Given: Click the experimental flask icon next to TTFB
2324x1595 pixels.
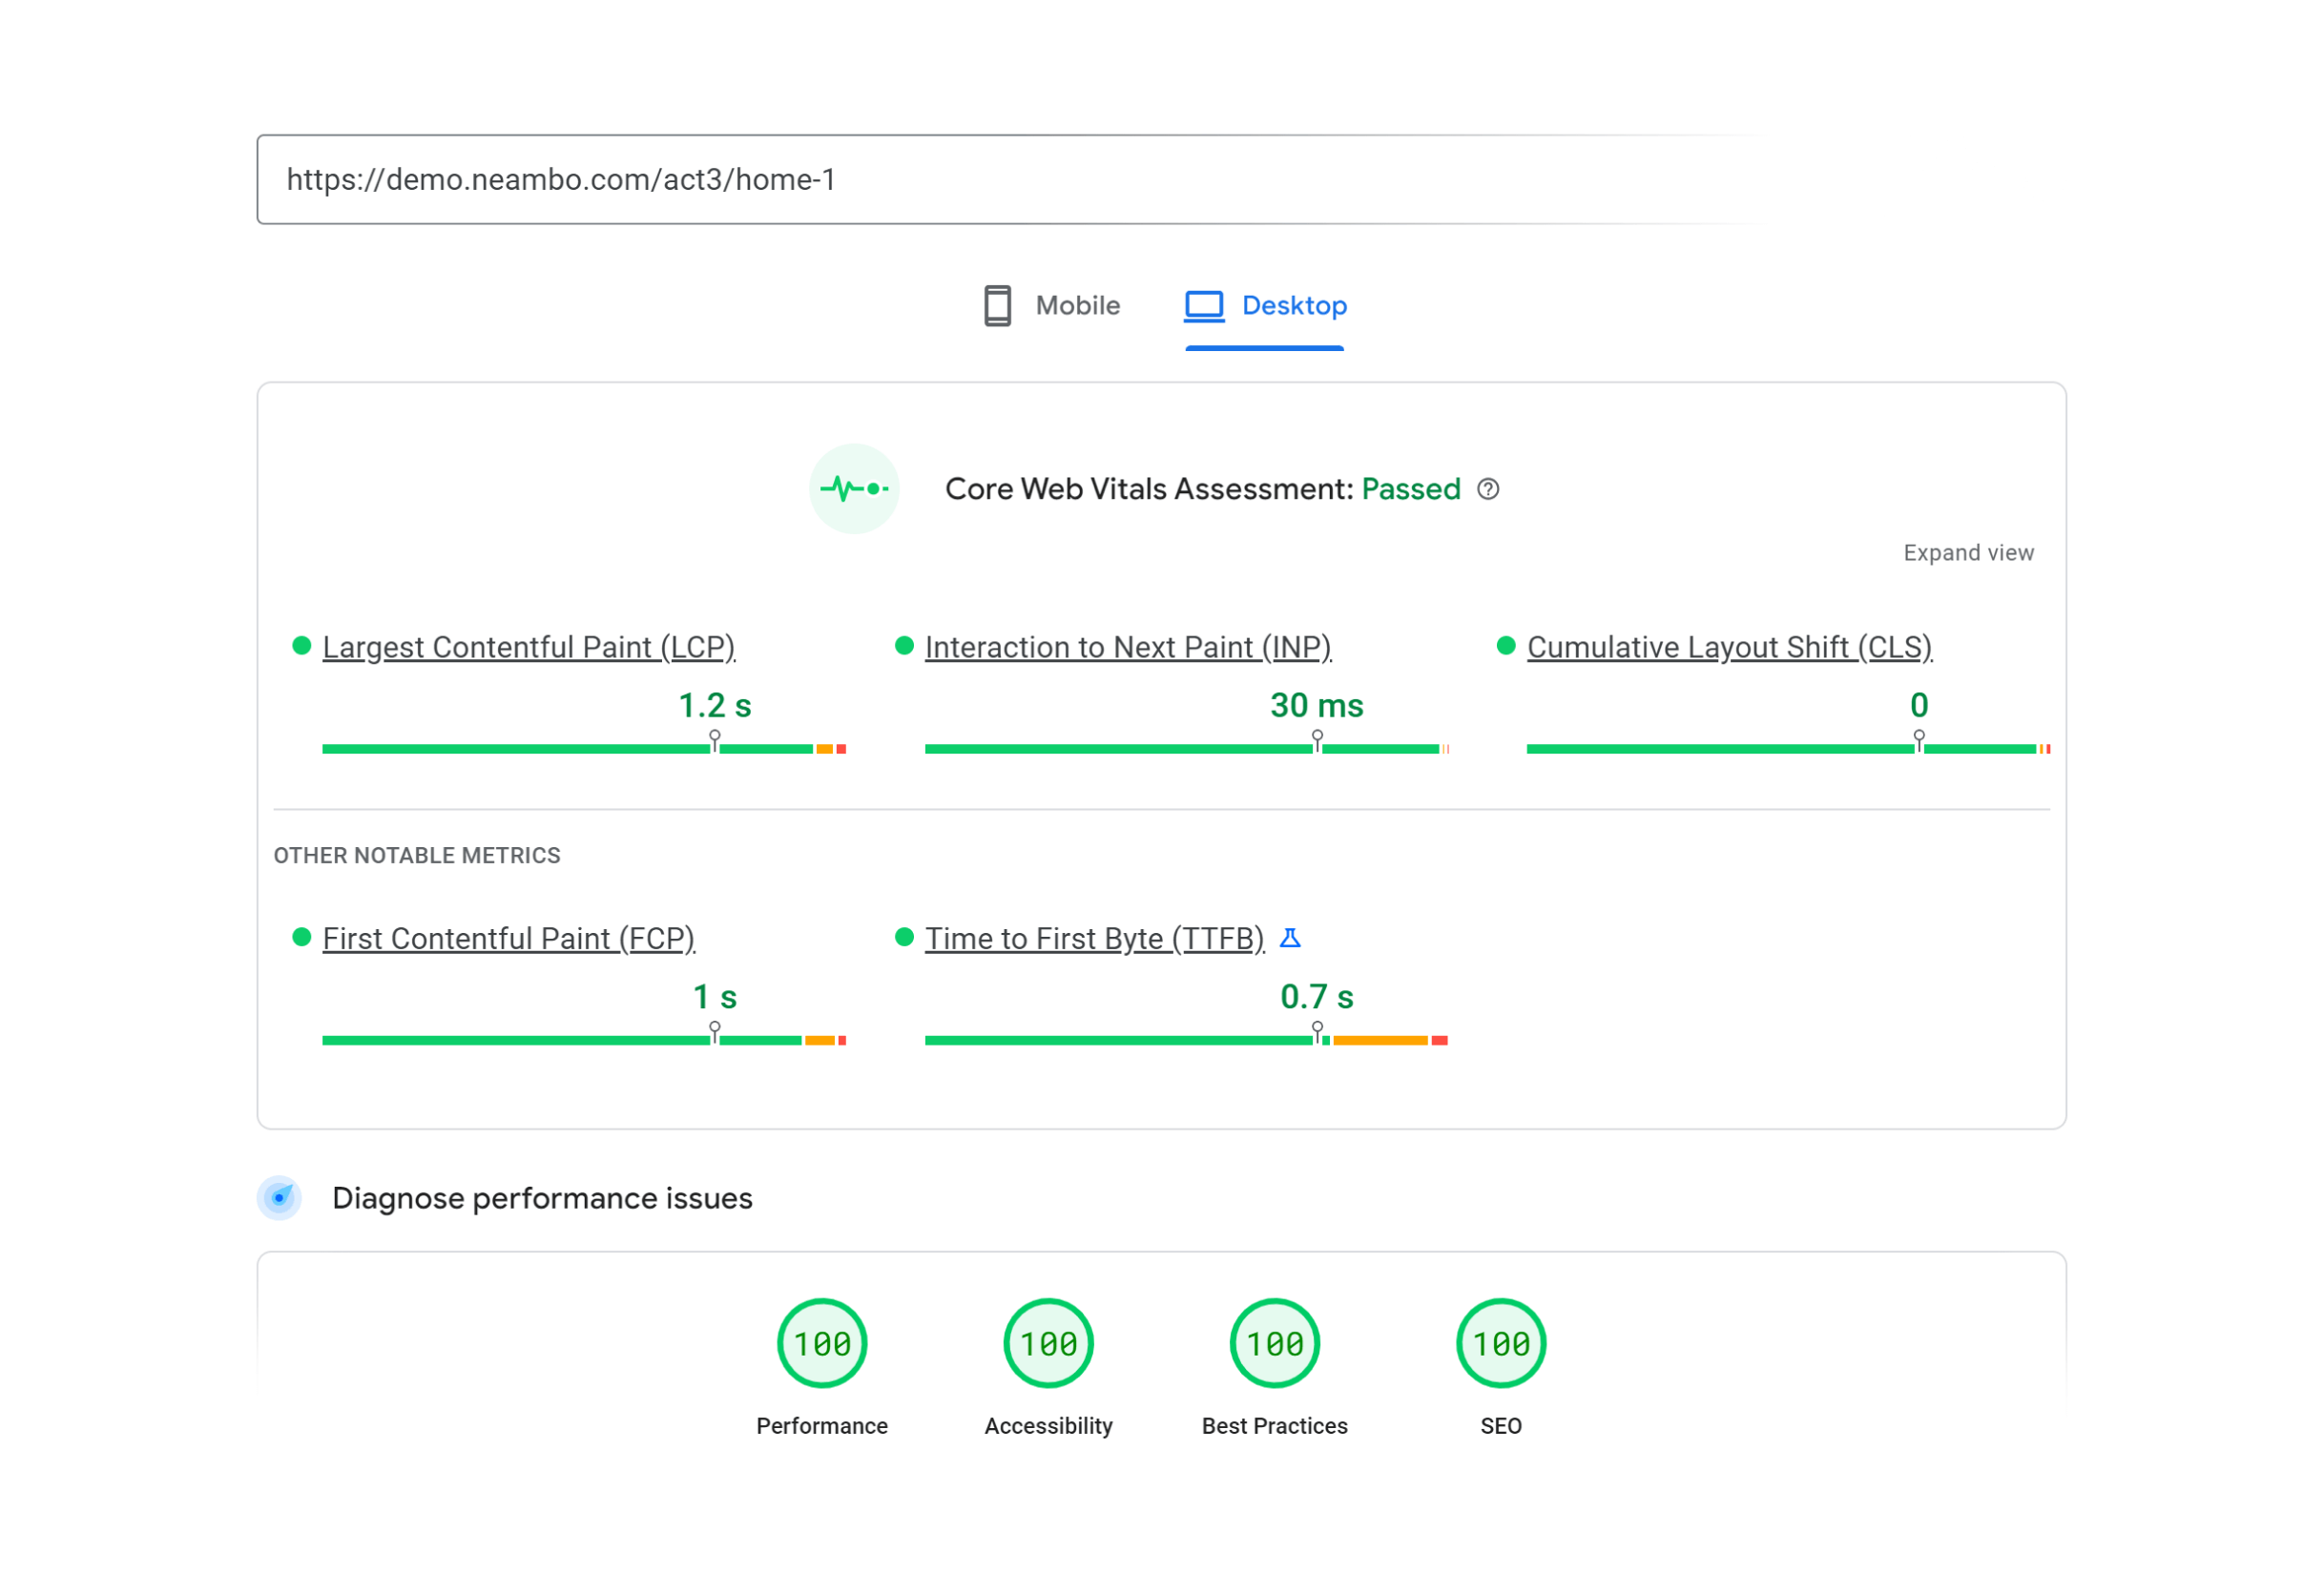Looking at the screenshot, I should point(1290,938).
